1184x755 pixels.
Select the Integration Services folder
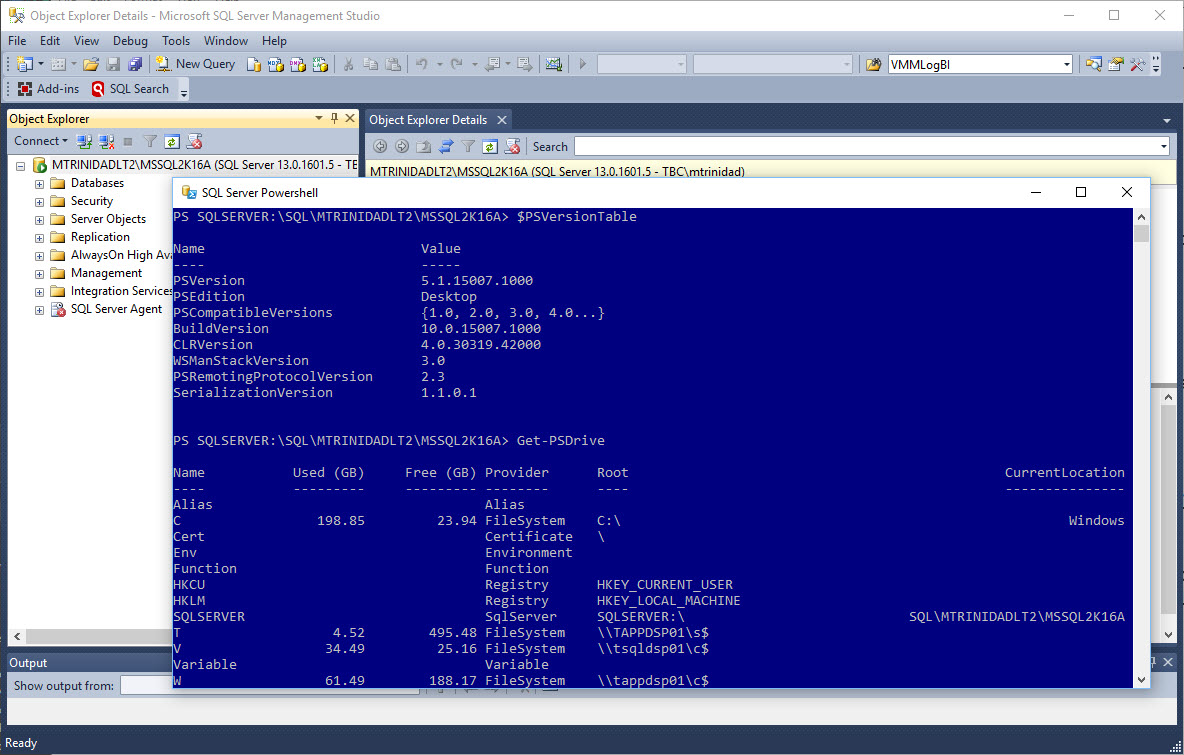pos(121,291)
